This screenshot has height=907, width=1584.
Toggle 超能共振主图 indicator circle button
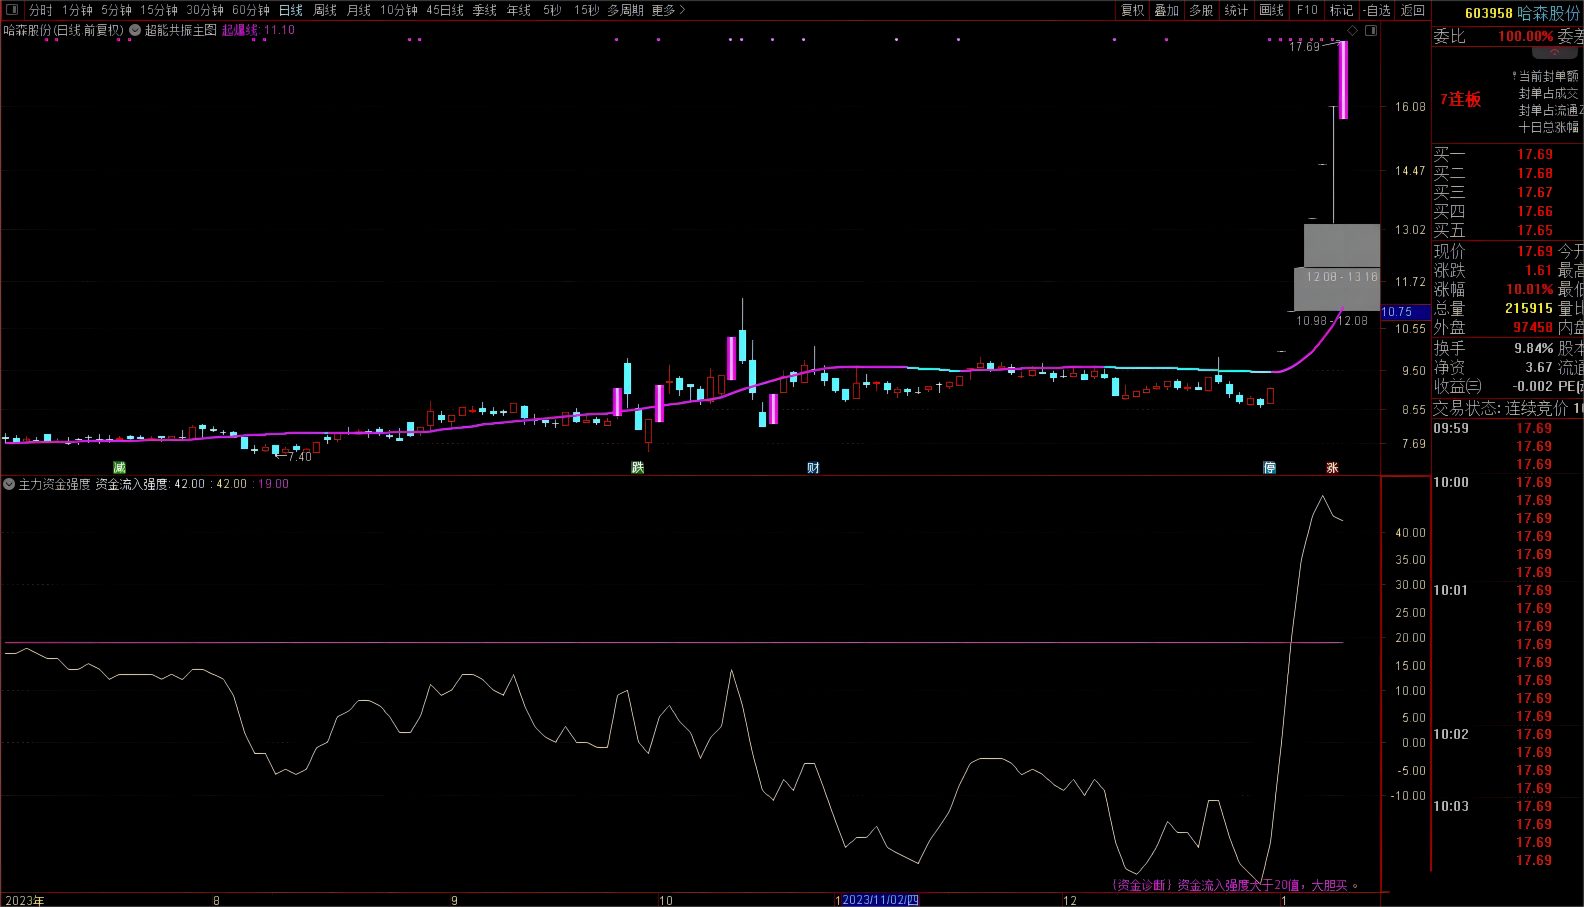[135, 30]
